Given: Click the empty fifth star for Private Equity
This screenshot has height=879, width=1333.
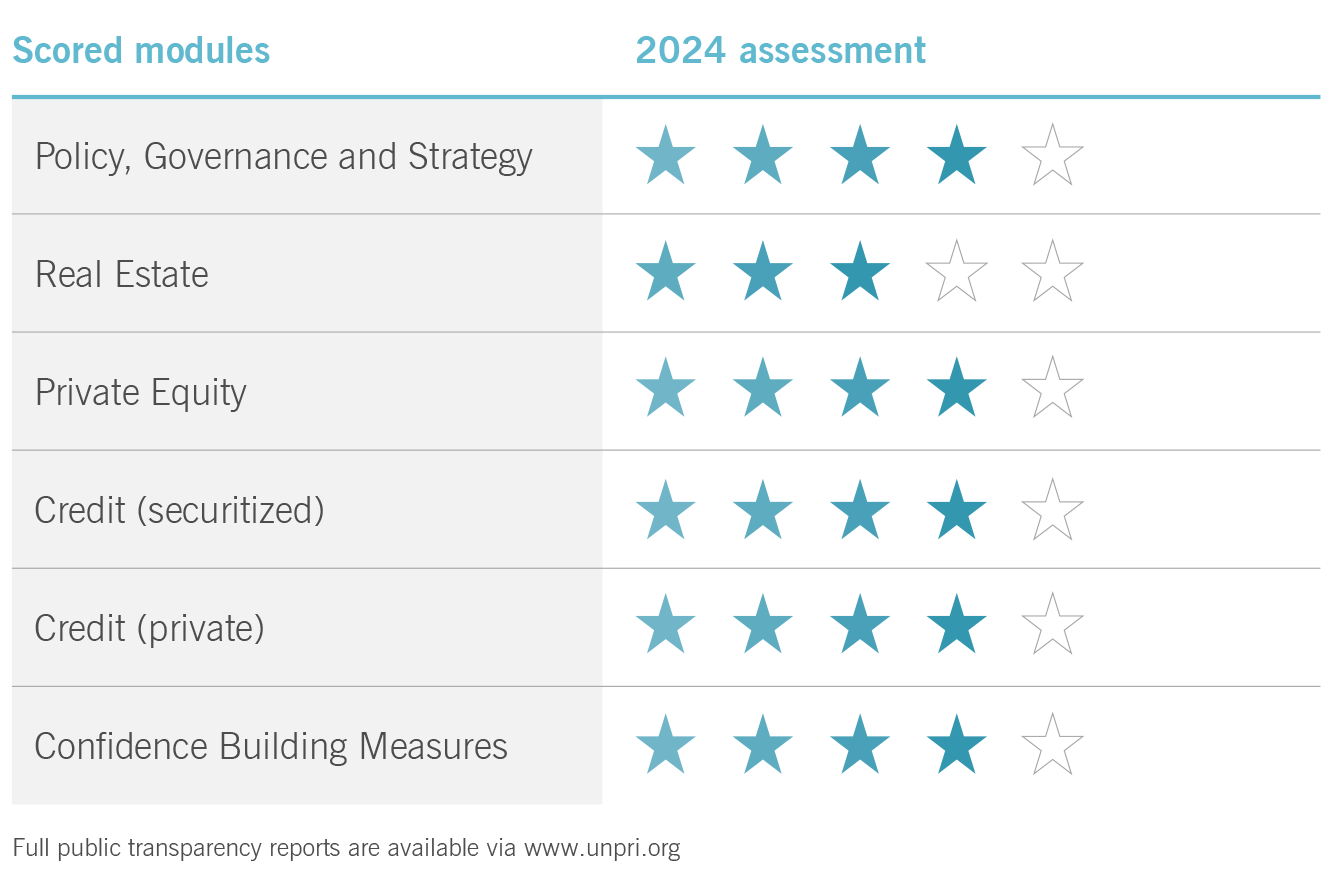Looking at the screenshot, I should pos(1053,388).
